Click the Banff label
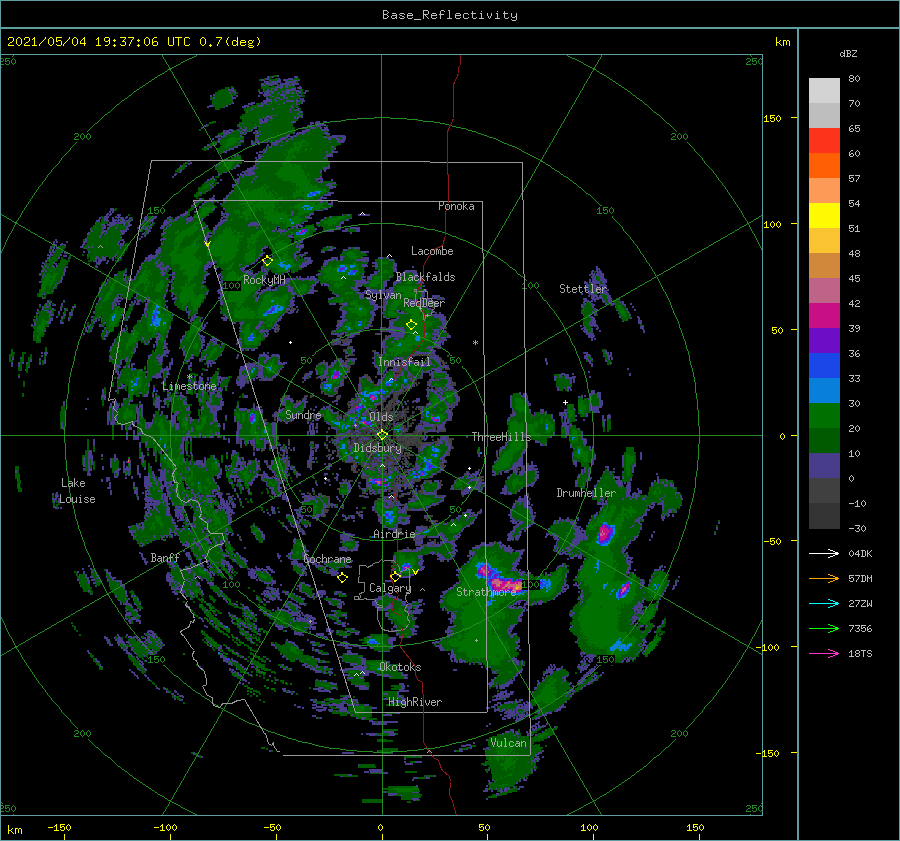900x841 pixels. coord(165,557)
